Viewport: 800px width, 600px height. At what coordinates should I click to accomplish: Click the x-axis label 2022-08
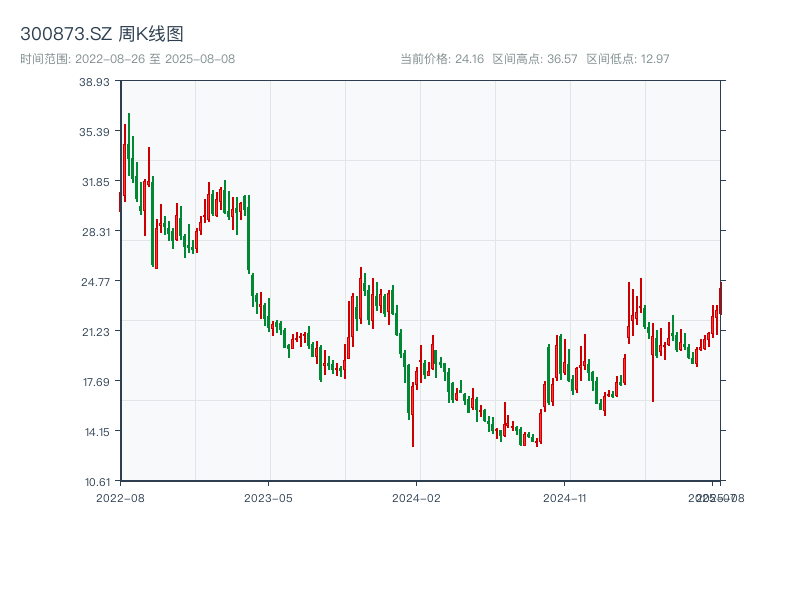pyautogui.click(x=120, y=498)
